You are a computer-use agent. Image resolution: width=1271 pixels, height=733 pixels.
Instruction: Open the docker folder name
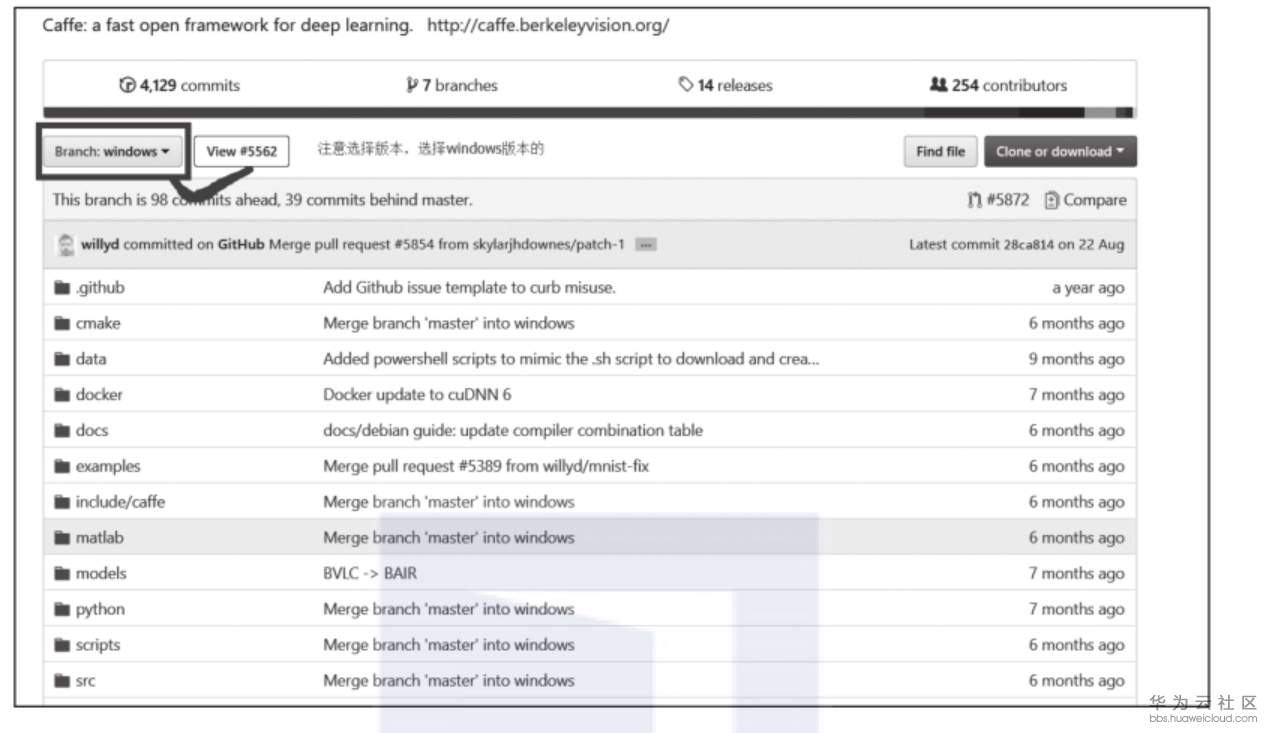[x=99, y=395]
